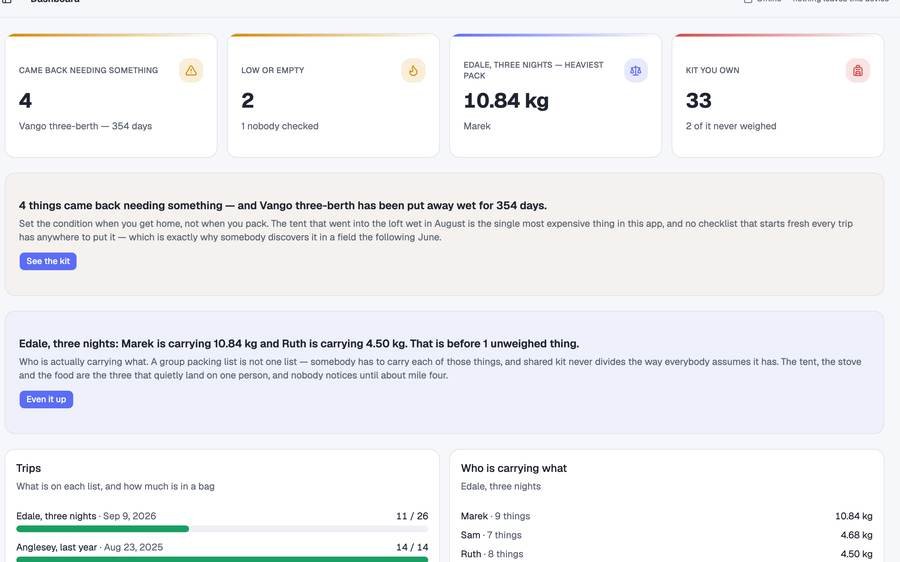Click the Who is carrying what heading
Viewport: 900px width, 562px height.
[514, 468]
